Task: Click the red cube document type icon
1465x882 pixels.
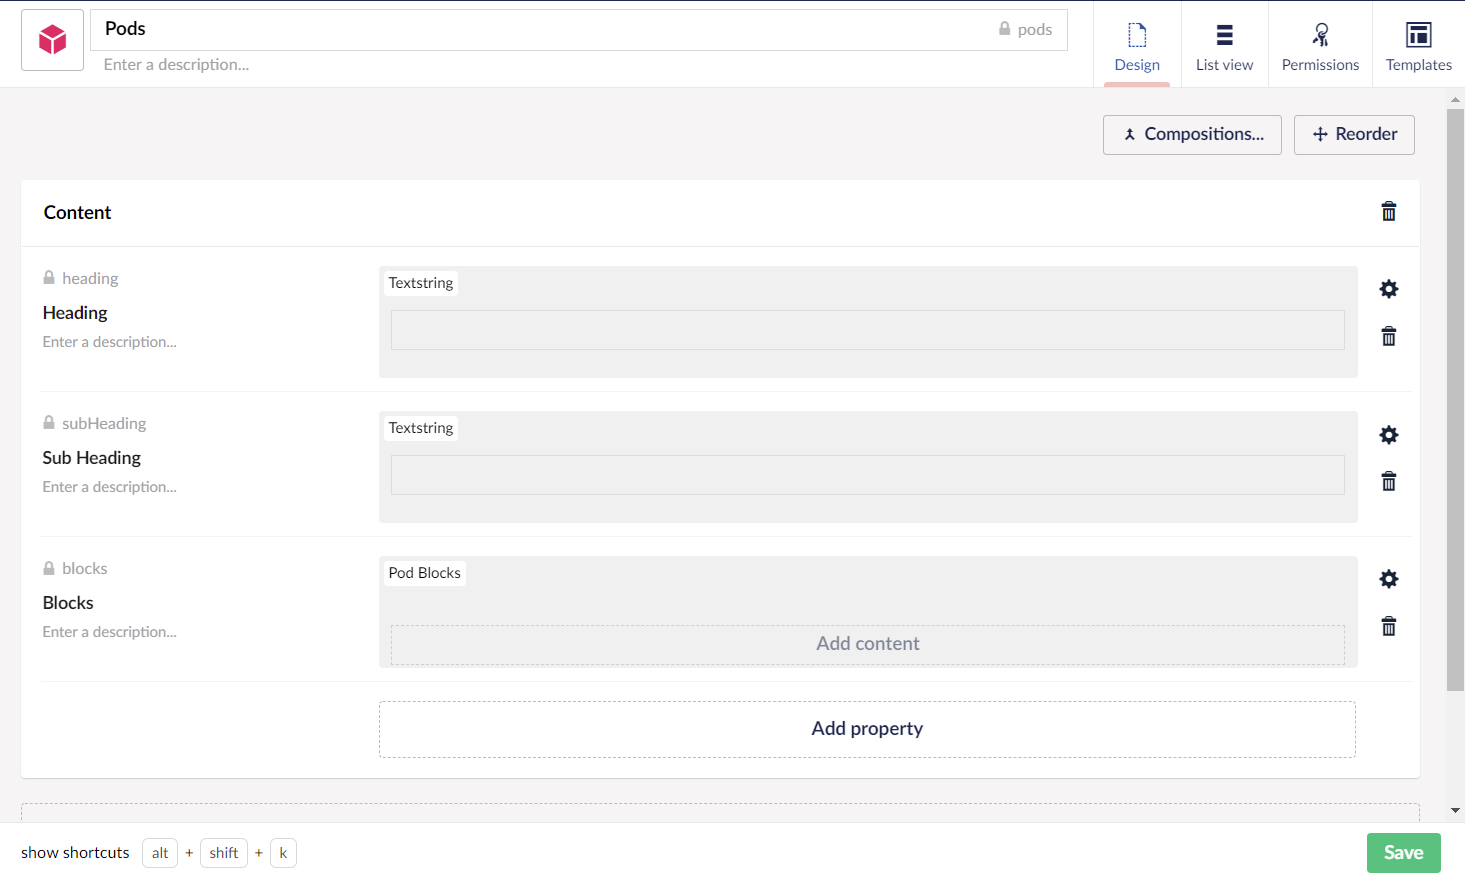Action: coord(52,40)
